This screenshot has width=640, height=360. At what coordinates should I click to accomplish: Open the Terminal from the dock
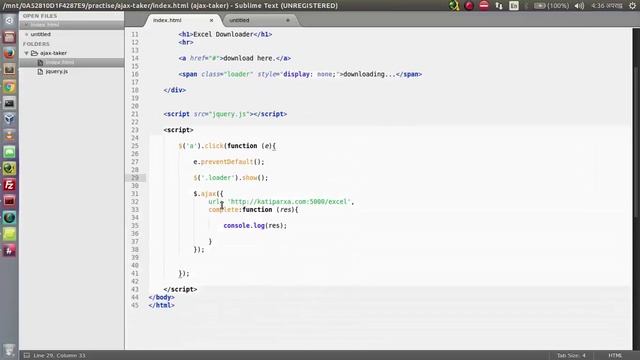(9, 103)
